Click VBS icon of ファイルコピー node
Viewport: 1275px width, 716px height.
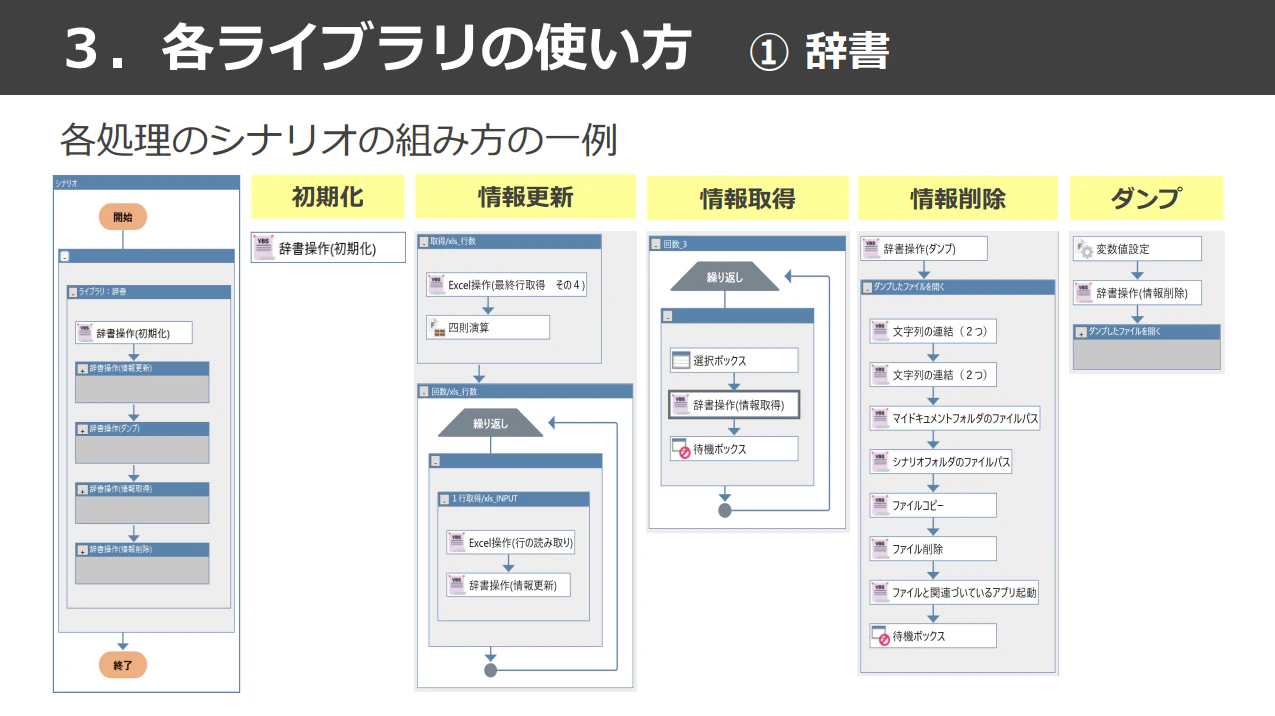(x=880, y=505)
